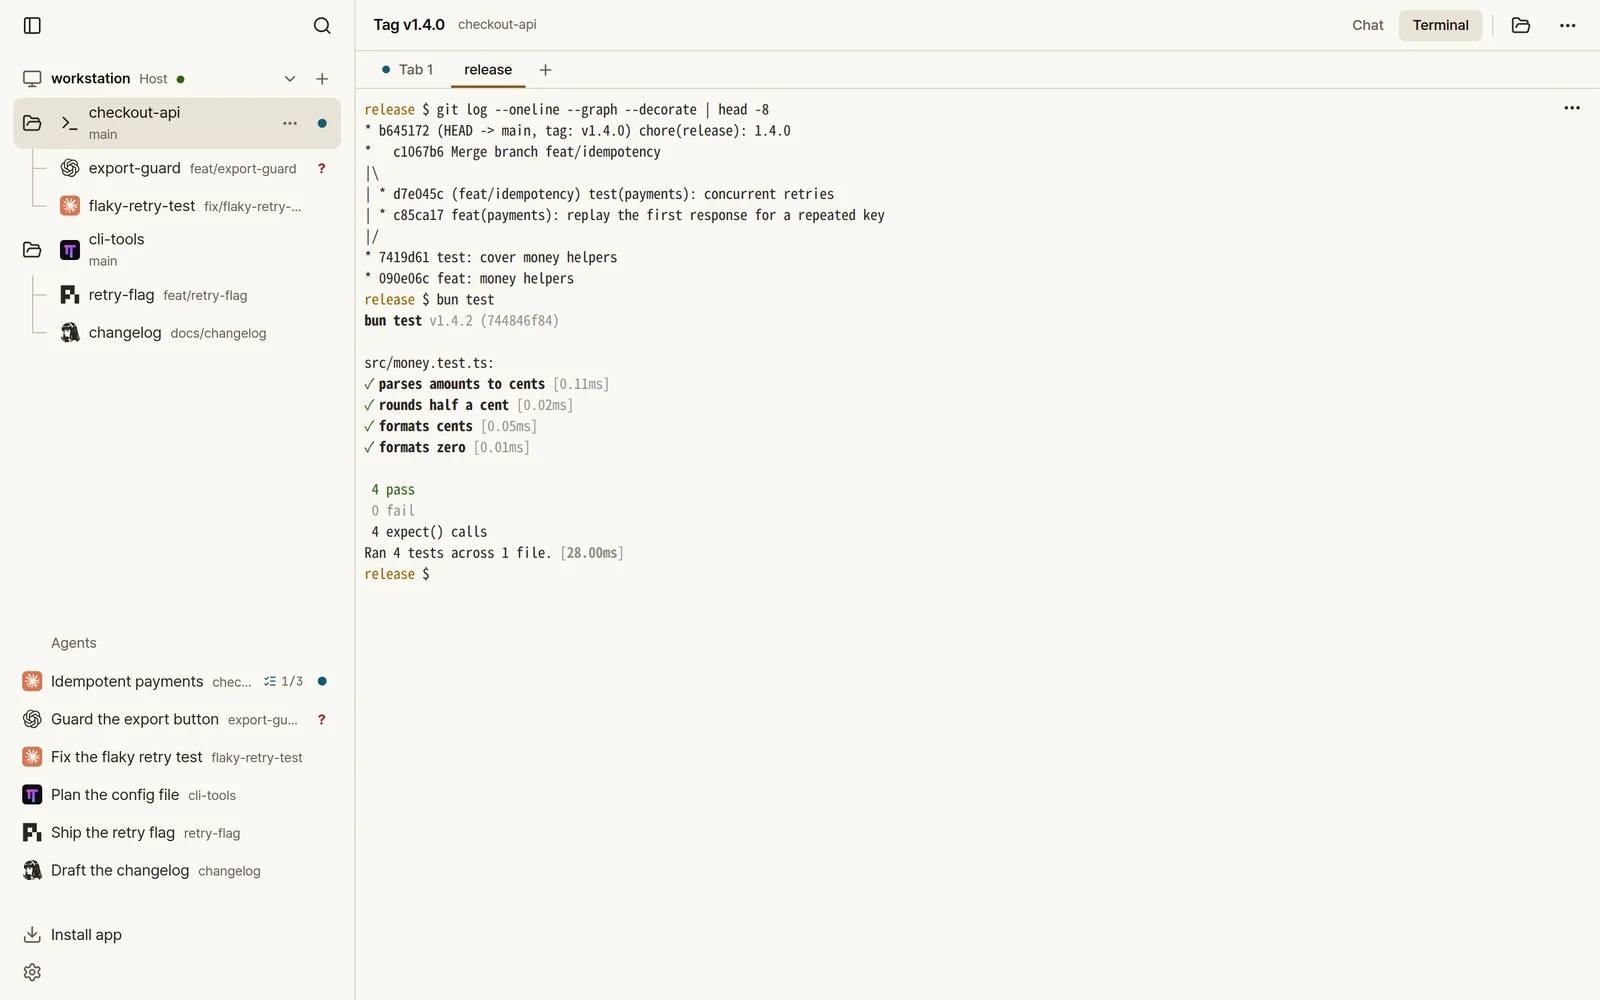Open settings gear icon

pyautogui.click(x=32, y=973)
